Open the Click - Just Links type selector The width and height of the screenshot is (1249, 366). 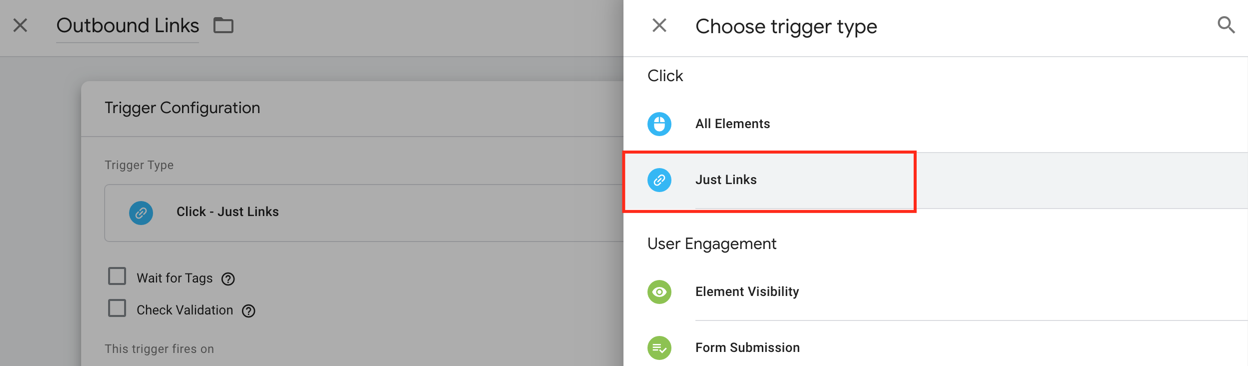click(x=364, y=212)
